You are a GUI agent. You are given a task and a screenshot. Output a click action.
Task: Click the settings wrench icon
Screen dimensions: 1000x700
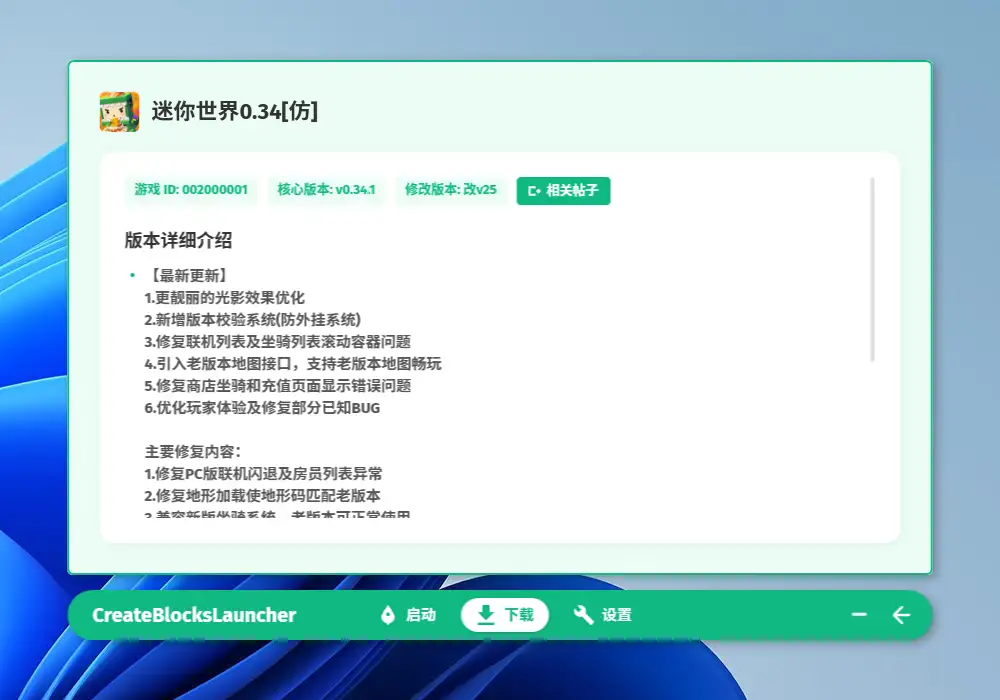(x=583, y=615)
